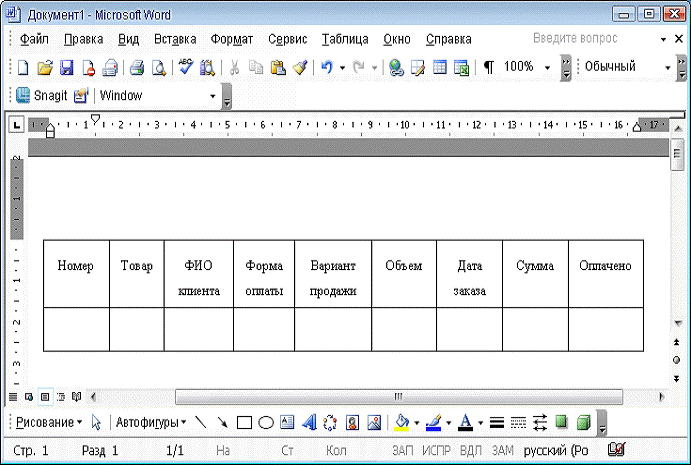Viewport: 691px width, 465px height.
Task: Insert WordArt from the drawing toolbar
Action: click(308, 422)
